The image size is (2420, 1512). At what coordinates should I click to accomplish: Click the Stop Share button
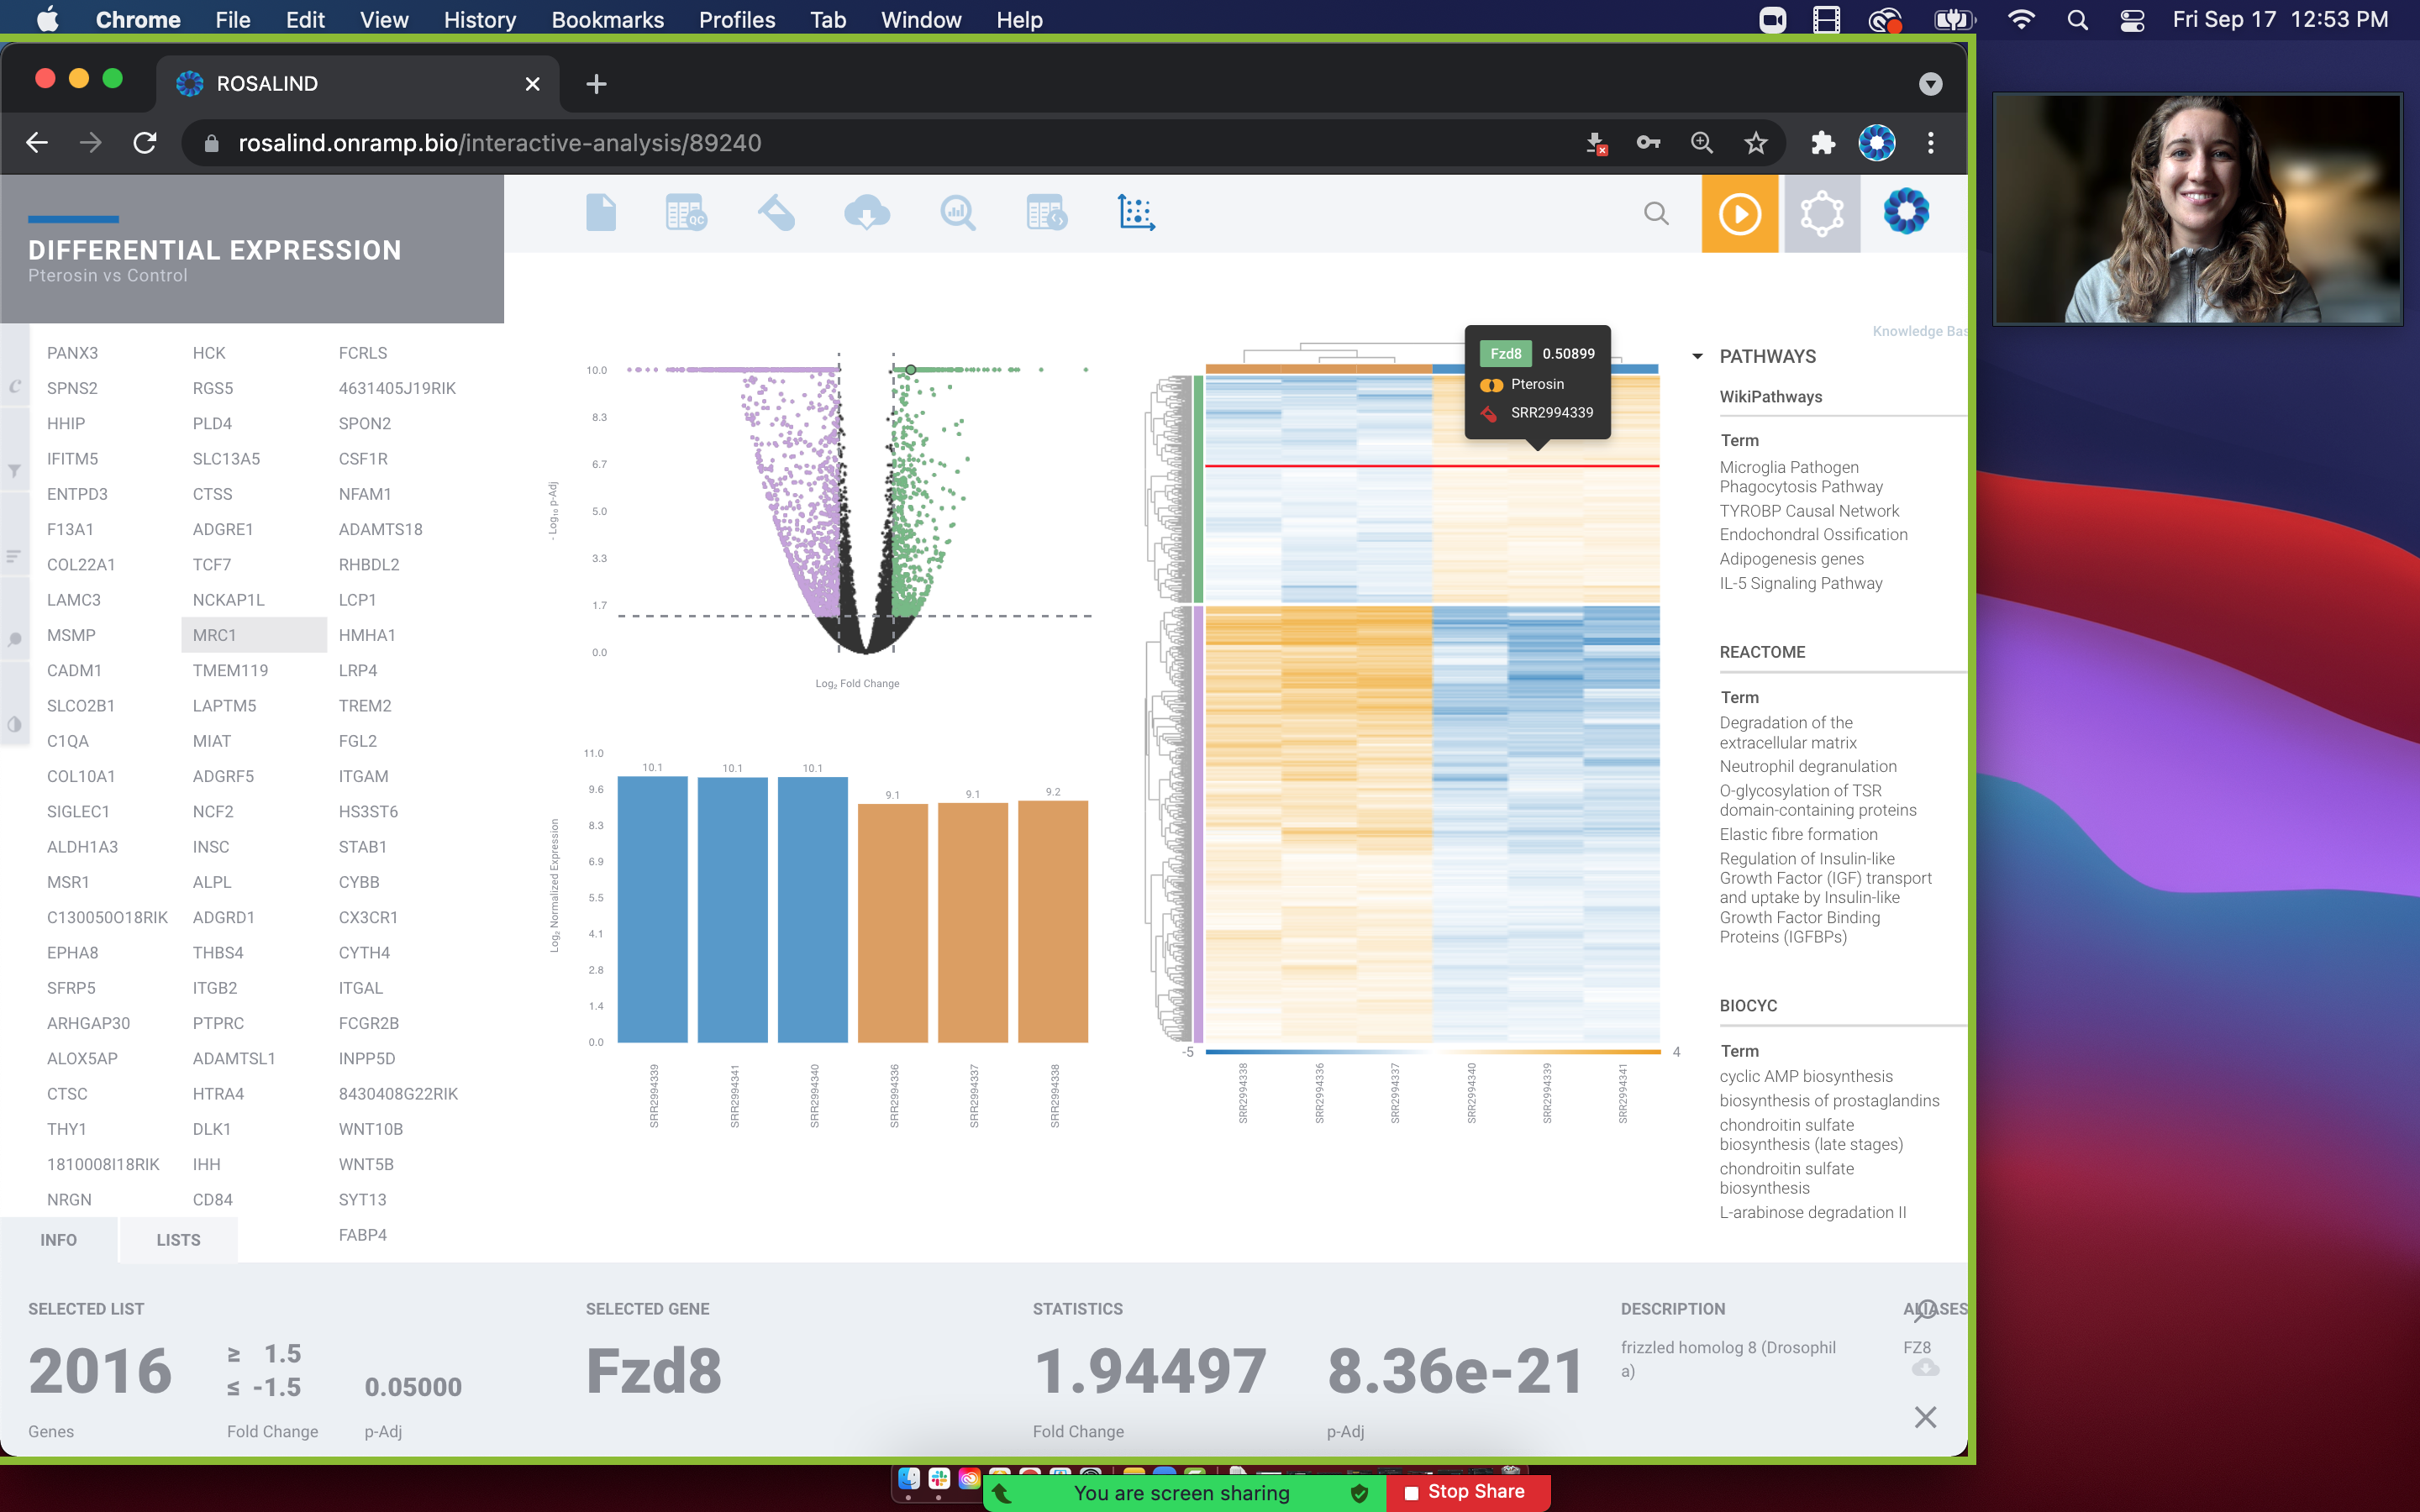[x=1466, y=1492]
